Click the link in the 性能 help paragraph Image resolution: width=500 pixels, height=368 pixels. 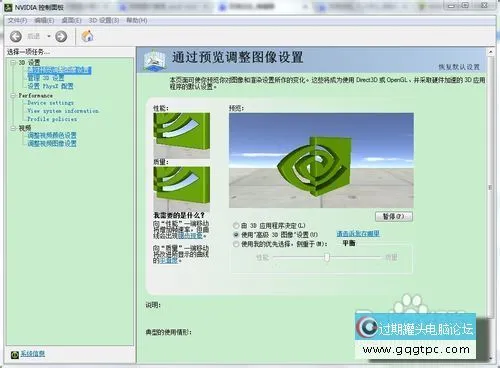click(190, 236)
